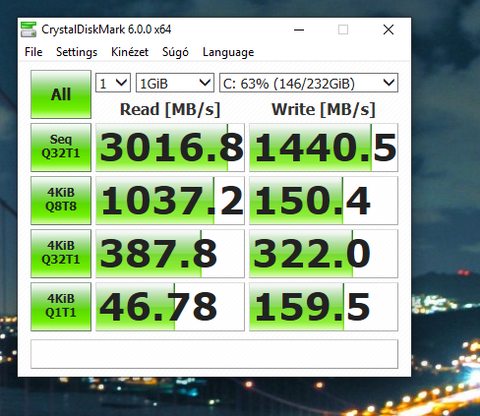Click the 4KiB Q1T1 write result 159.5
This screenshot has height=416, width=480.
pyautogui.click(x=323, y=307)
